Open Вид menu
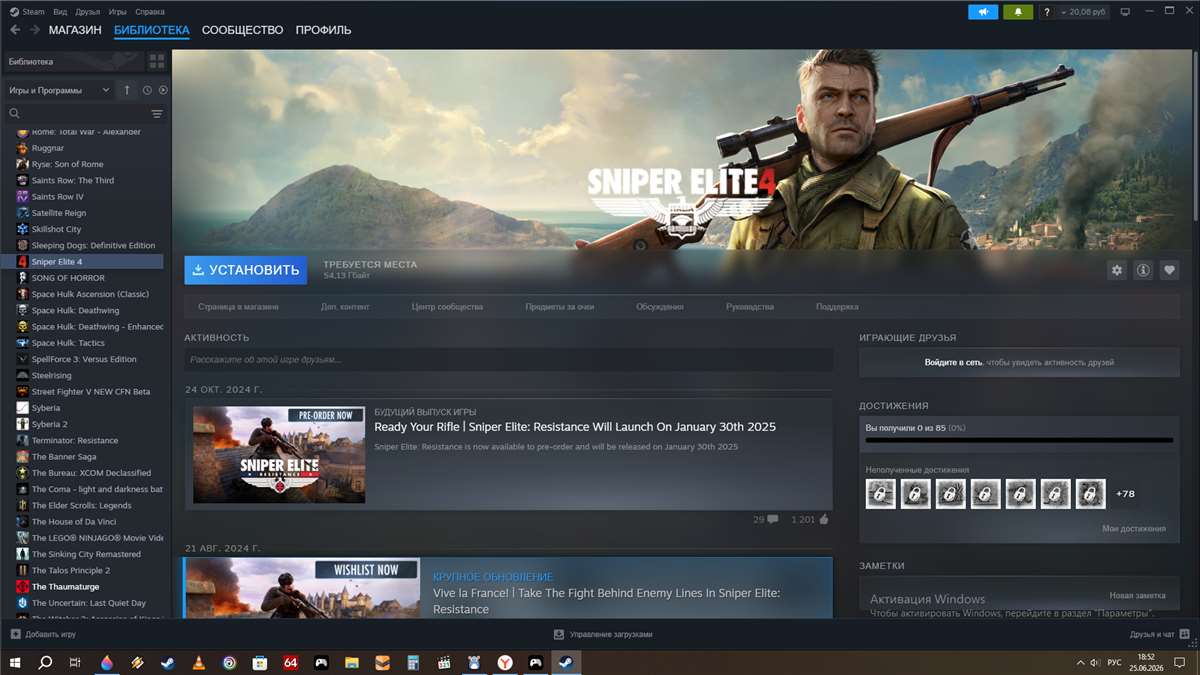 (60, 12)
